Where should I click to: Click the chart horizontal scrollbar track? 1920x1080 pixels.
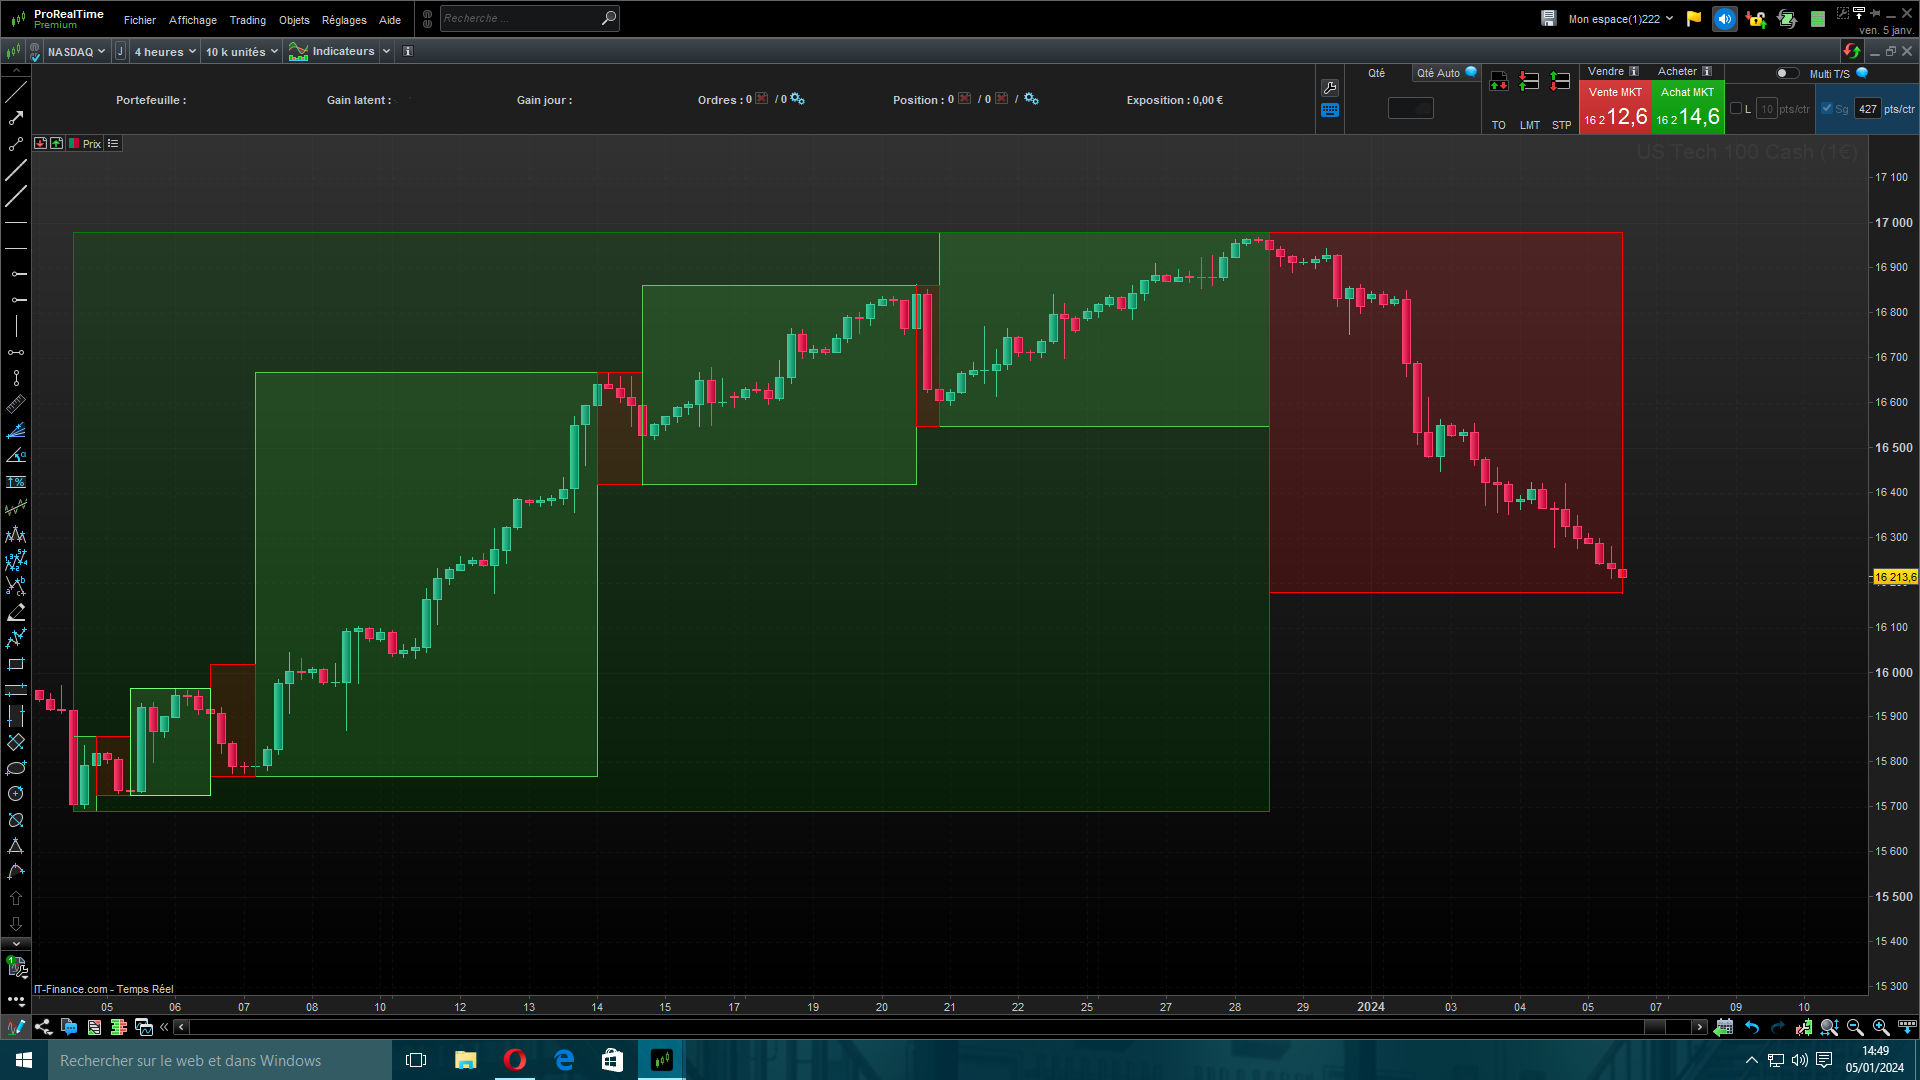(900, 1027)
